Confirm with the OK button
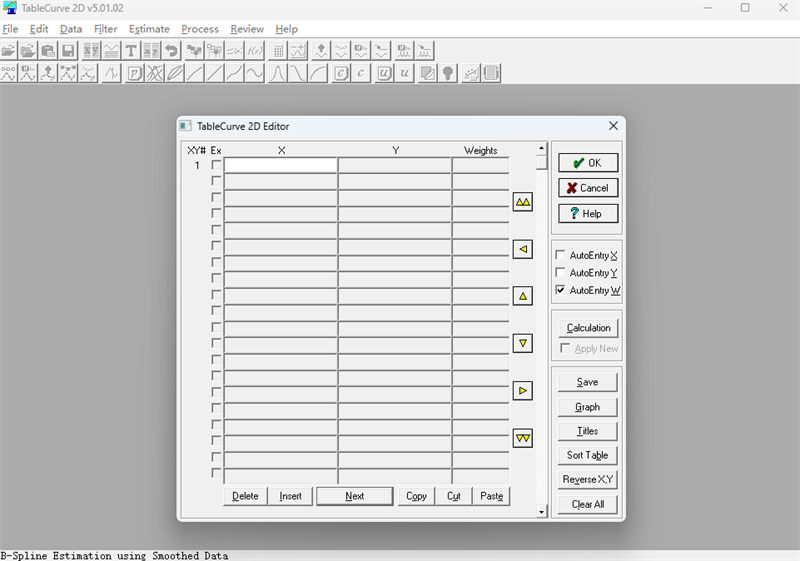 click(588, 163)
